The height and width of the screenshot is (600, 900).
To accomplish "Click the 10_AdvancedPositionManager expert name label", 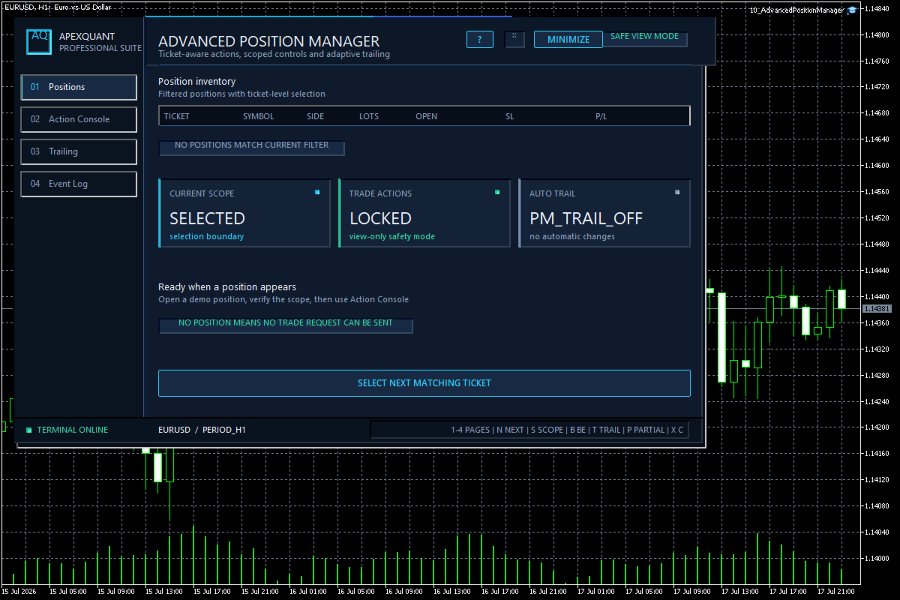I will pyautogui.click(x=797, y=10).
